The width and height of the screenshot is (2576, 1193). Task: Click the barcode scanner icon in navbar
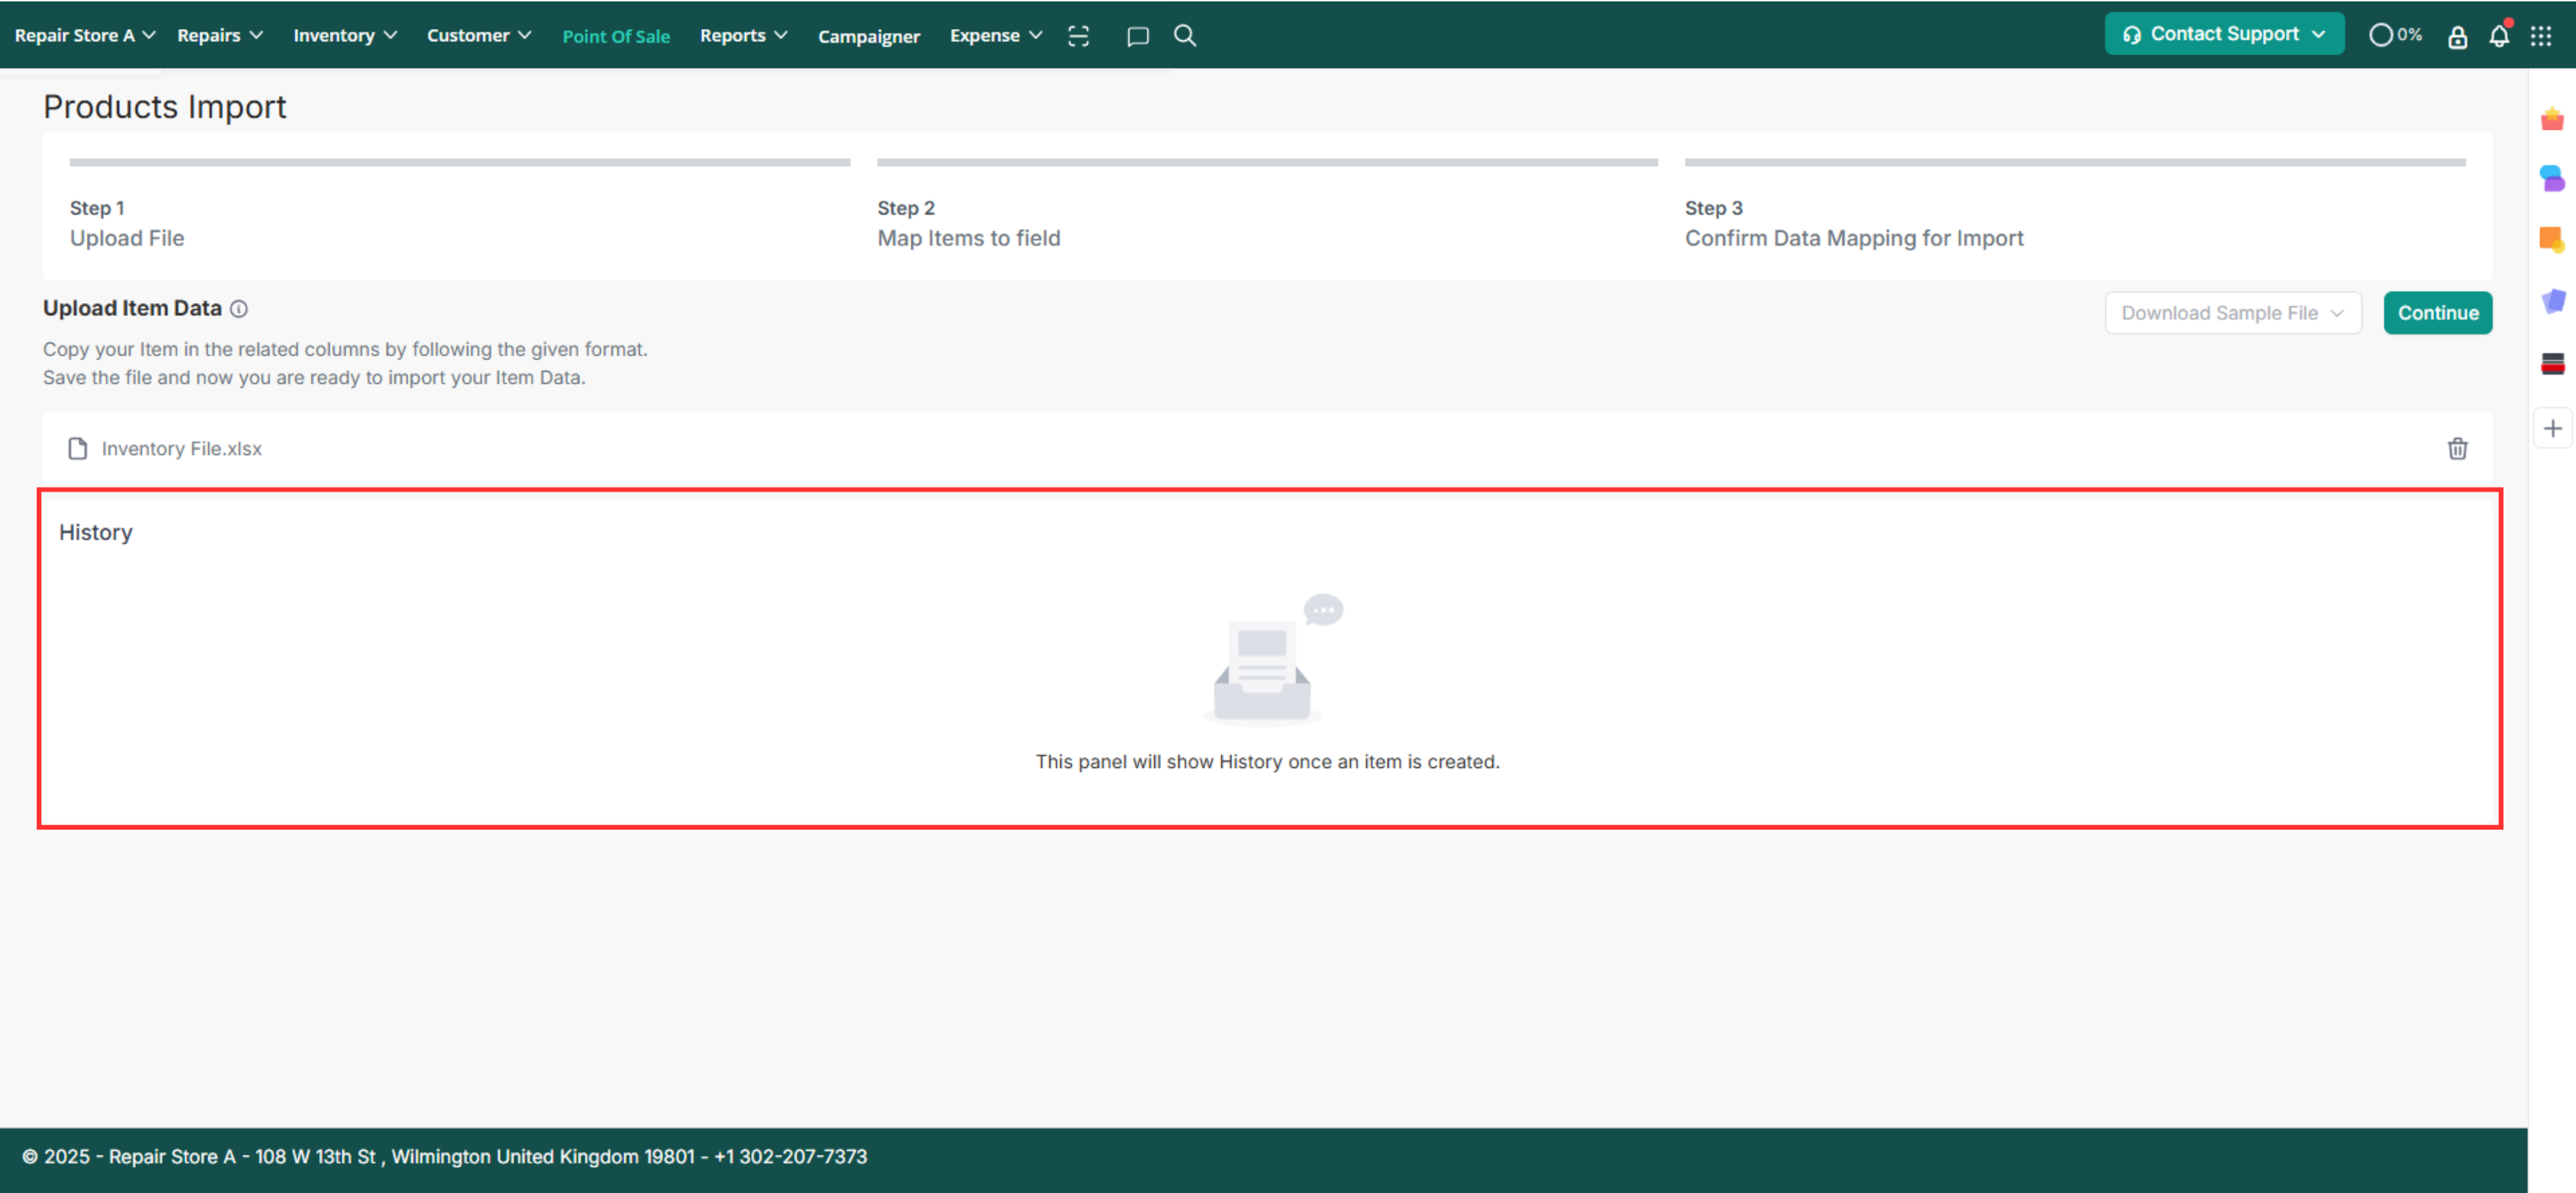(1078, 36)
